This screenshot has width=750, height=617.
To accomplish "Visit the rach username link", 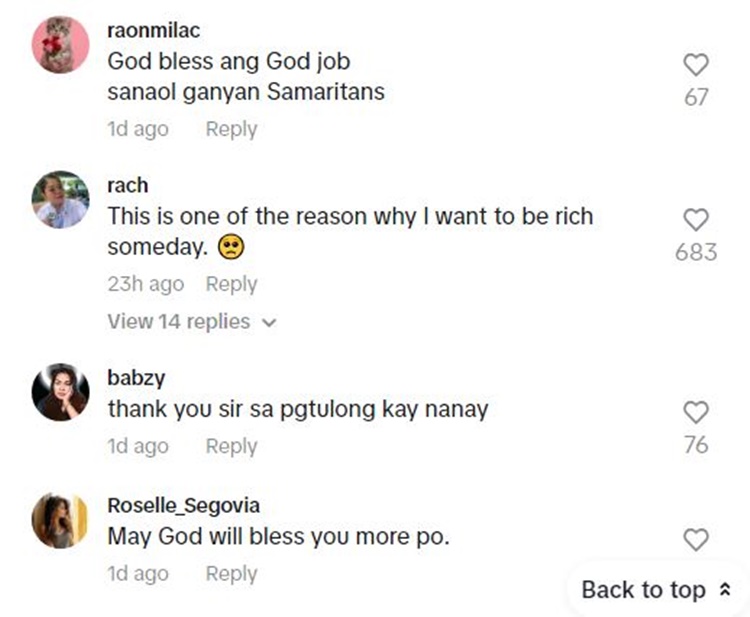I will coord(127,185).
